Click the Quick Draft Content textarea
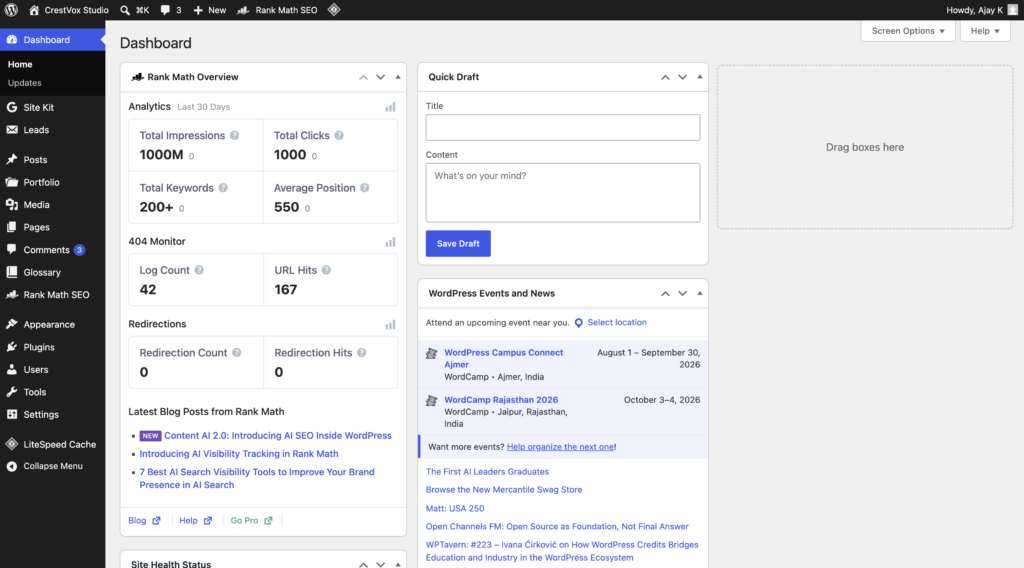 point(563,193)
